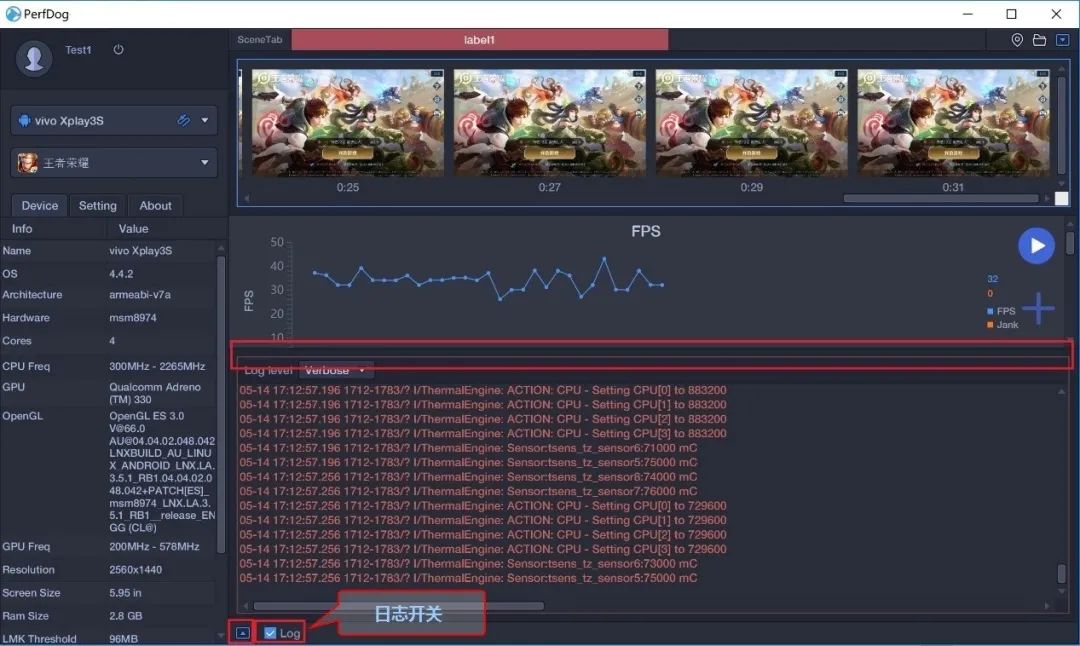The height and width of the screenshot is (646, 1080).
Task: Click the Test1 user avatar
Action: [x=34, y=59]
